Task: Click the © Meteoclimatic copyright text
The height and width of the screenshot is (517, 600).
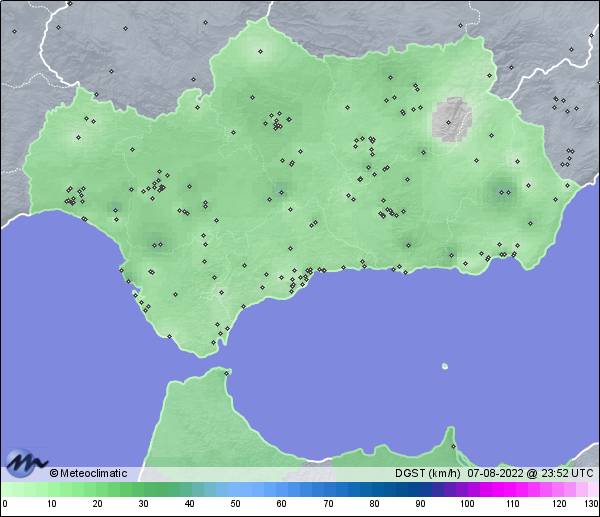Action: coord(88,473)
